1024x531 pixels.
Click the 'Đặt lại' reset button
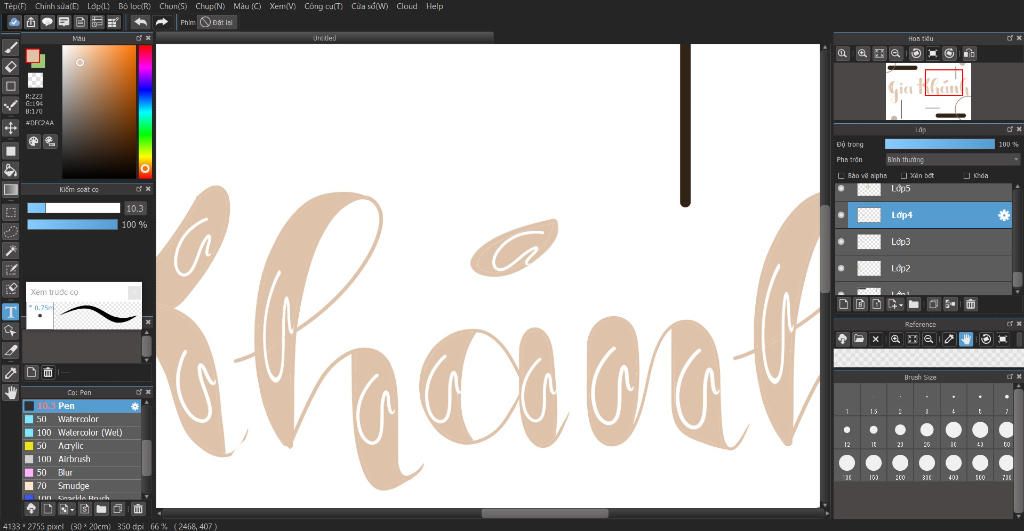[x=217, y=22]
